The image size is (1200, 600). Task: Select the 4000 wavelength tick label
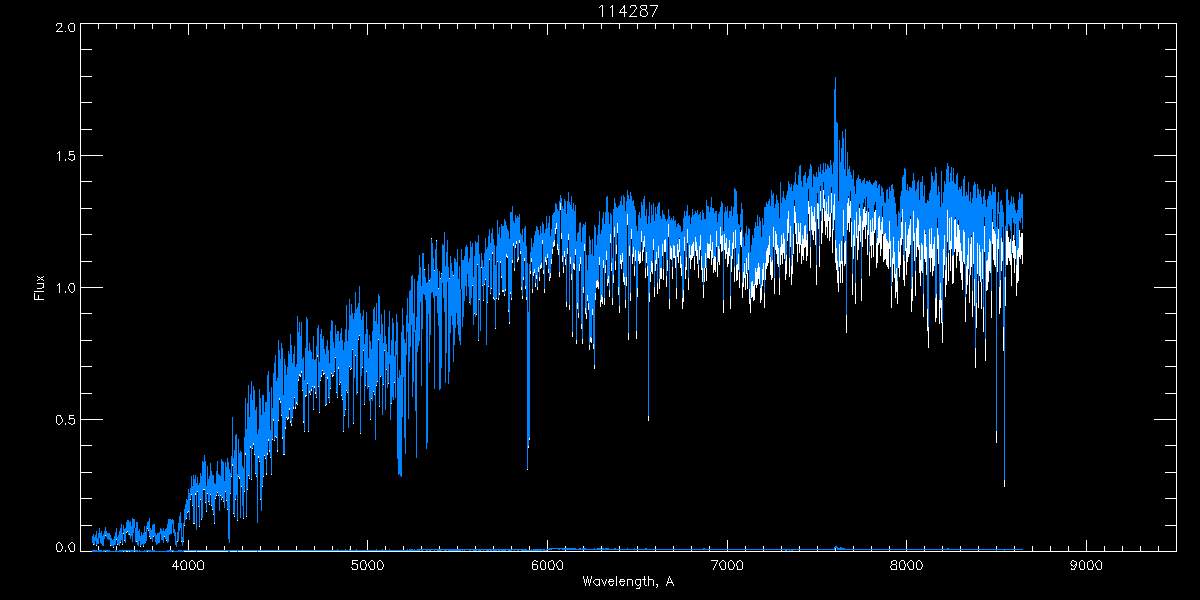coord(188,565)
